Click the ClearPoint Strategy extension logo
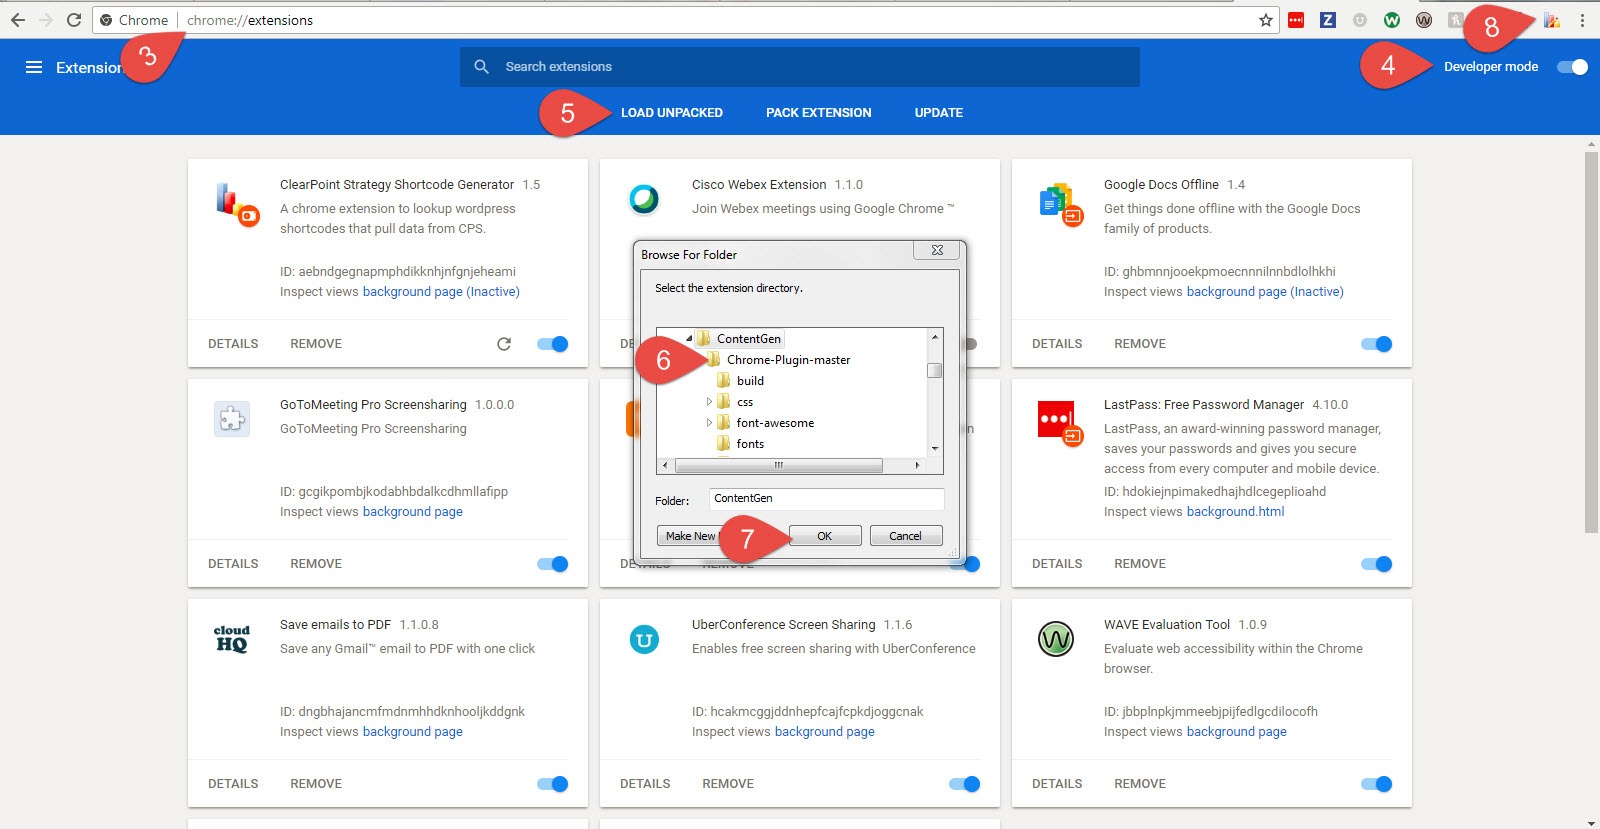Screen dimensions: 1600x829 (x=237, y=204)
